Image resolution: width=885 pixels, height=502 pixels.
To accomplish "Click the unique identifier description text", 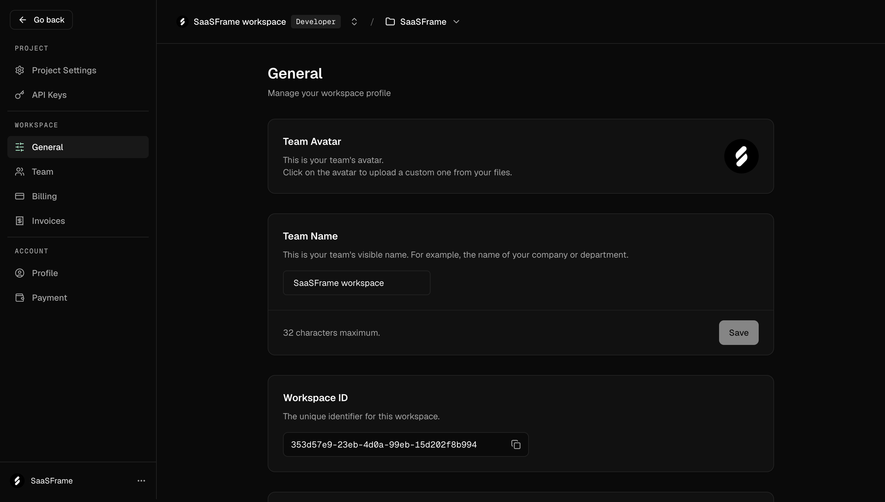I will pos(361,417).
